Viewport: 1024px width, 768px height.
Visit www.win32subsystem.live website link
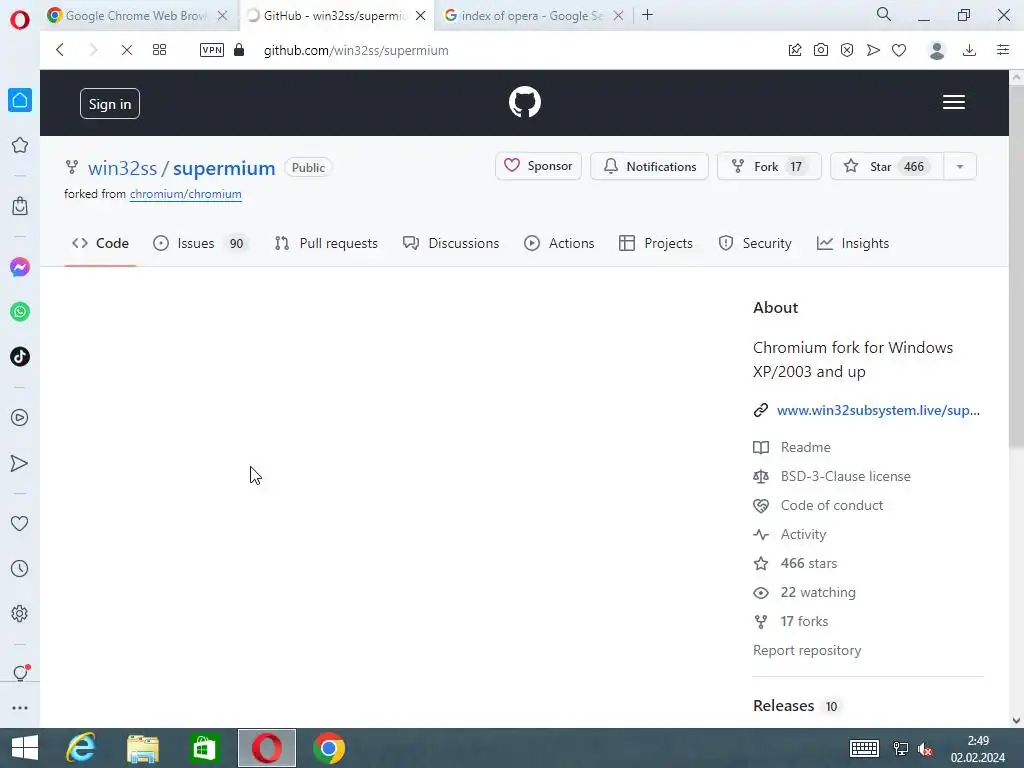[878, 410]
